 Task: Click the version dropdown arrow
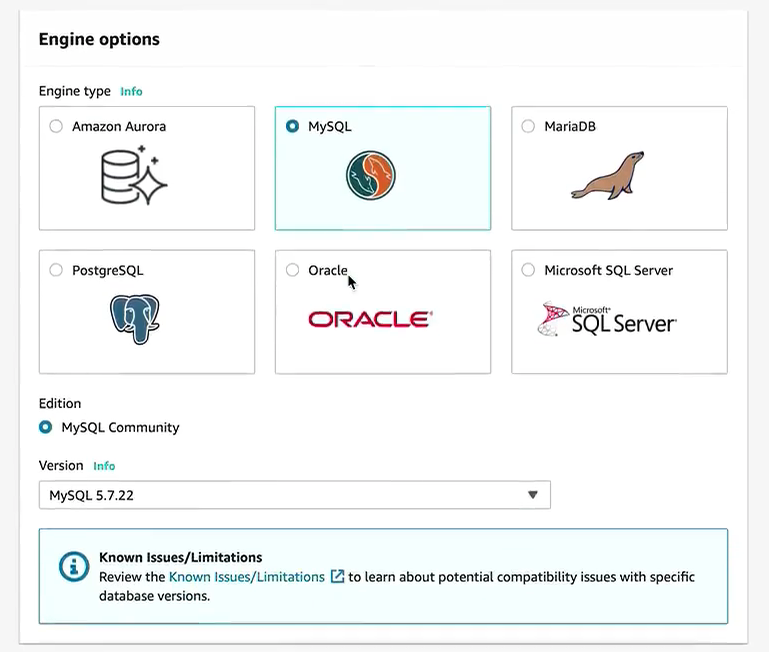point(533,495)
